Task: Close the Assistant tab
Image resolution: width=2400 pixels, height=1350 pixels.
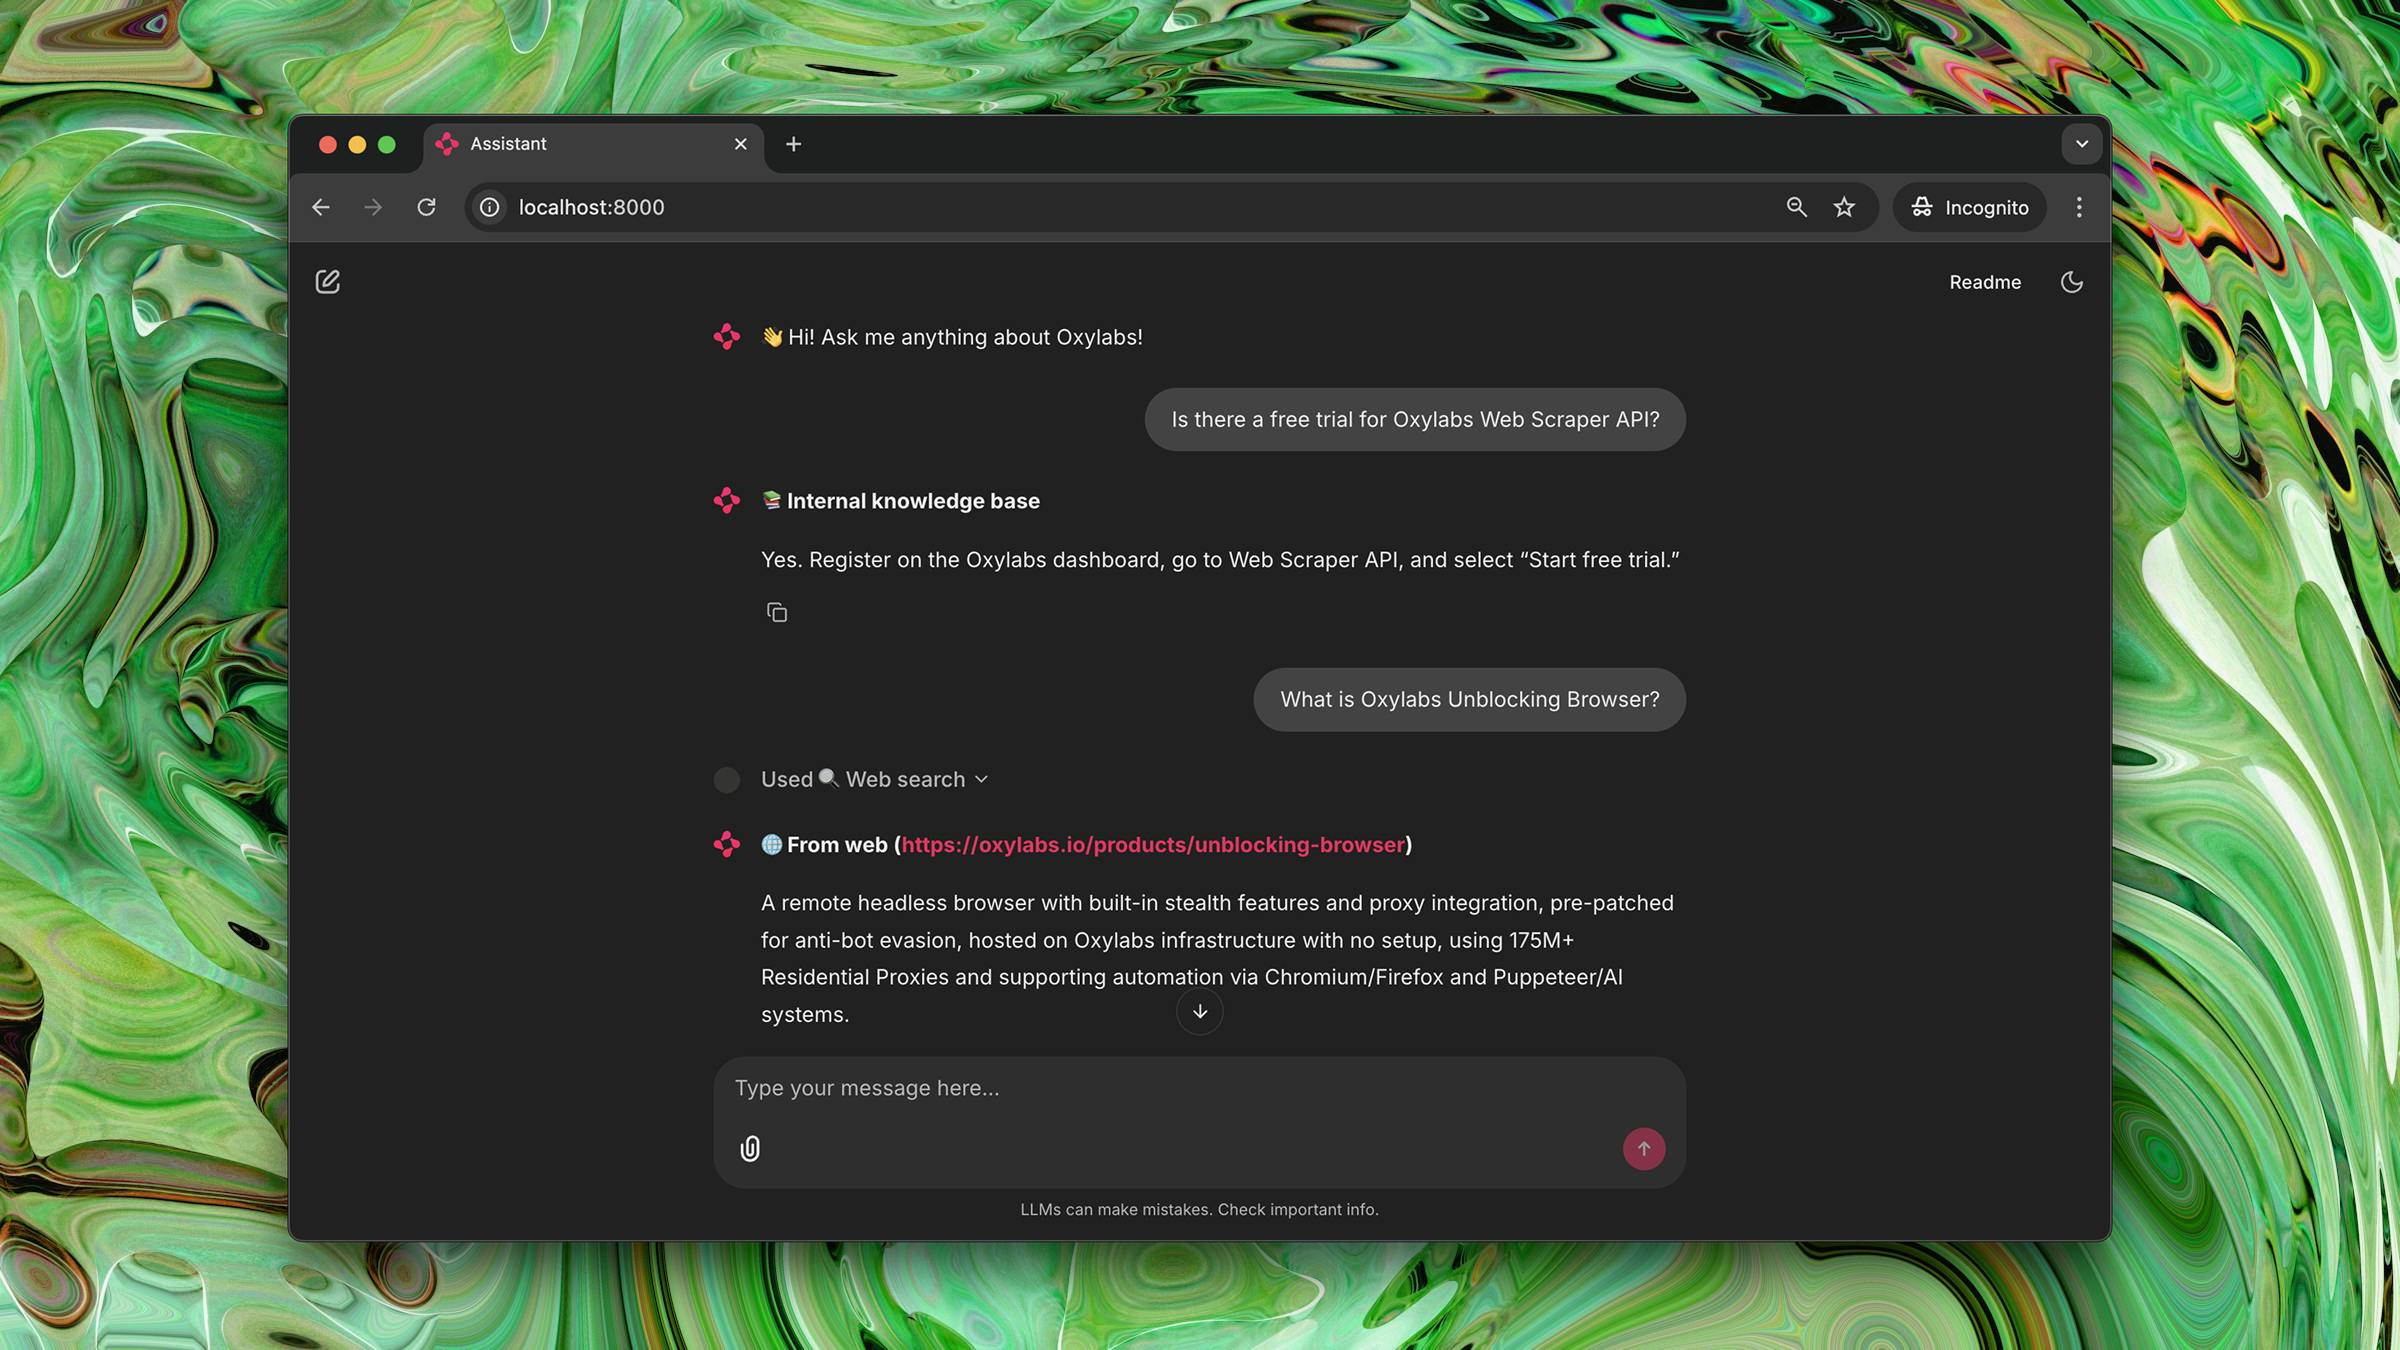Action: (x=740, y=144)
